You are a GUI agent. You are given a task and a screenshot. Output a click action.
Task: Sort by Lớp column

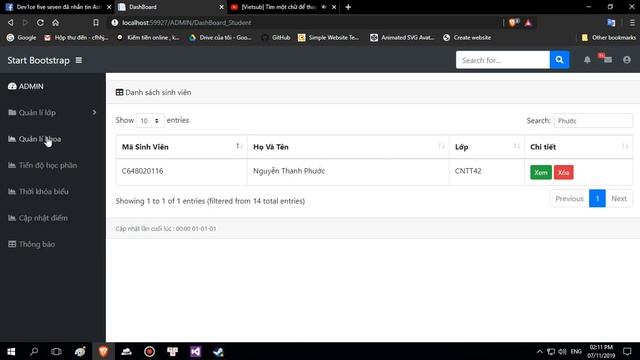pyautogui.click(x=487, y=147)
